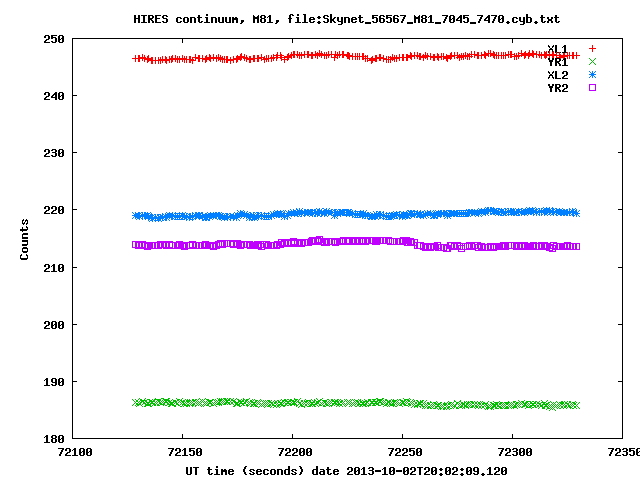Click the 'Counts' y-axis label
The width and height of the screenshot is (640, 480).
24,239
